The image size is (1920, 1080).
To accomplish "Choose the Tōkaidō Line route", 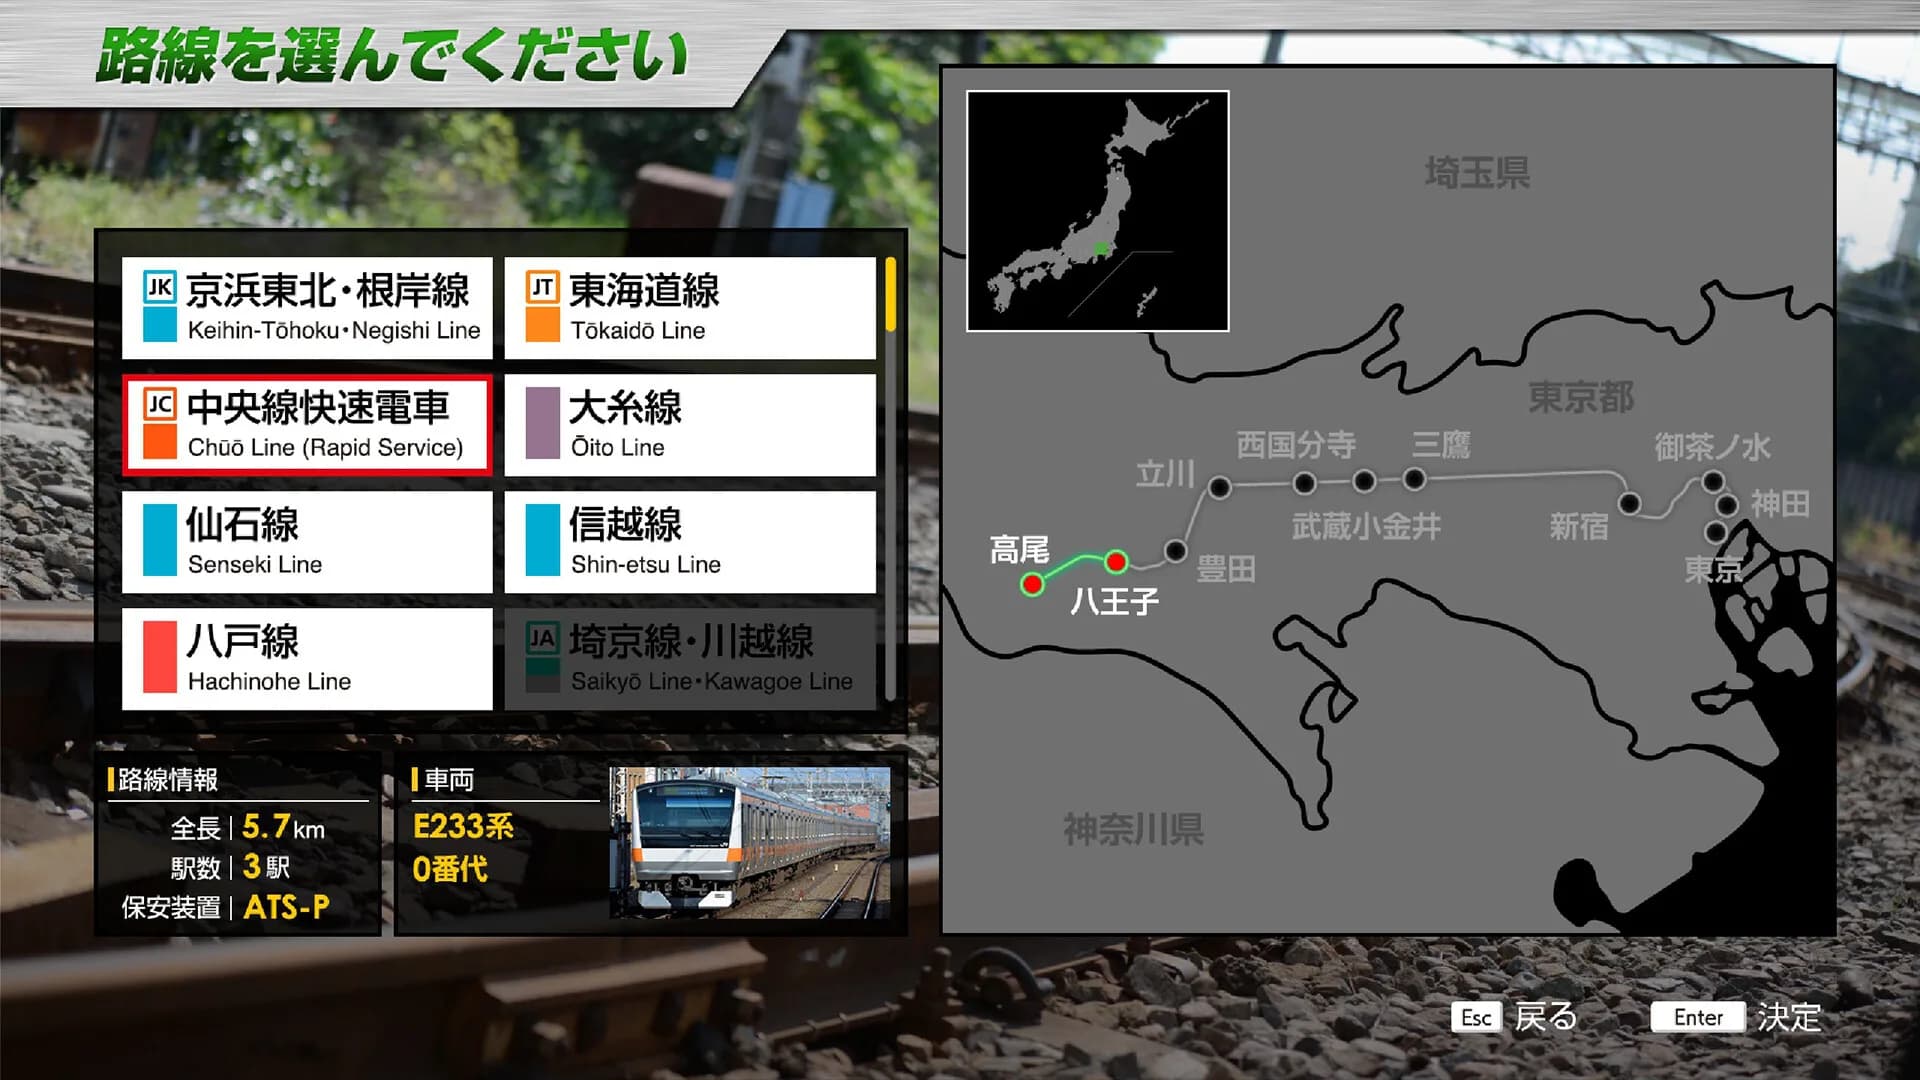I will (x=690, y=308).
